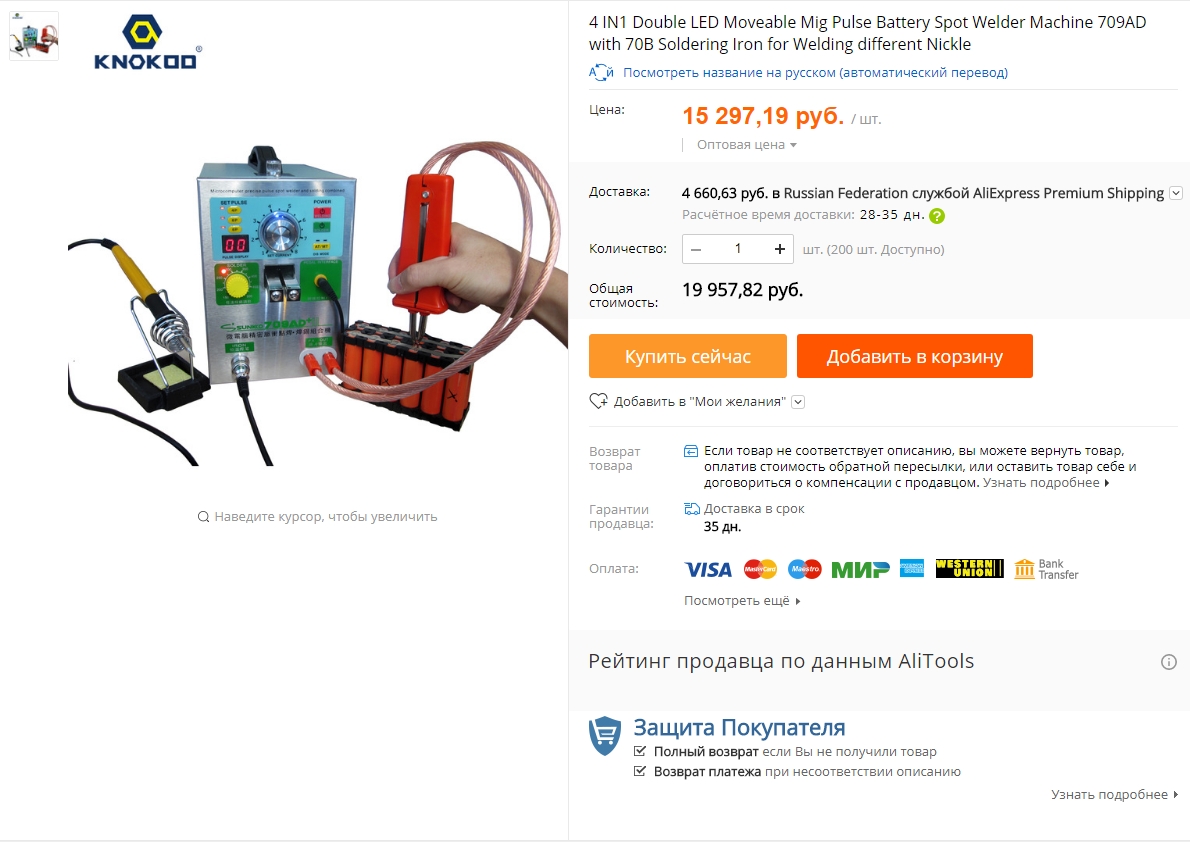Open the shipping method dropdown arrow

point(1176,193)
